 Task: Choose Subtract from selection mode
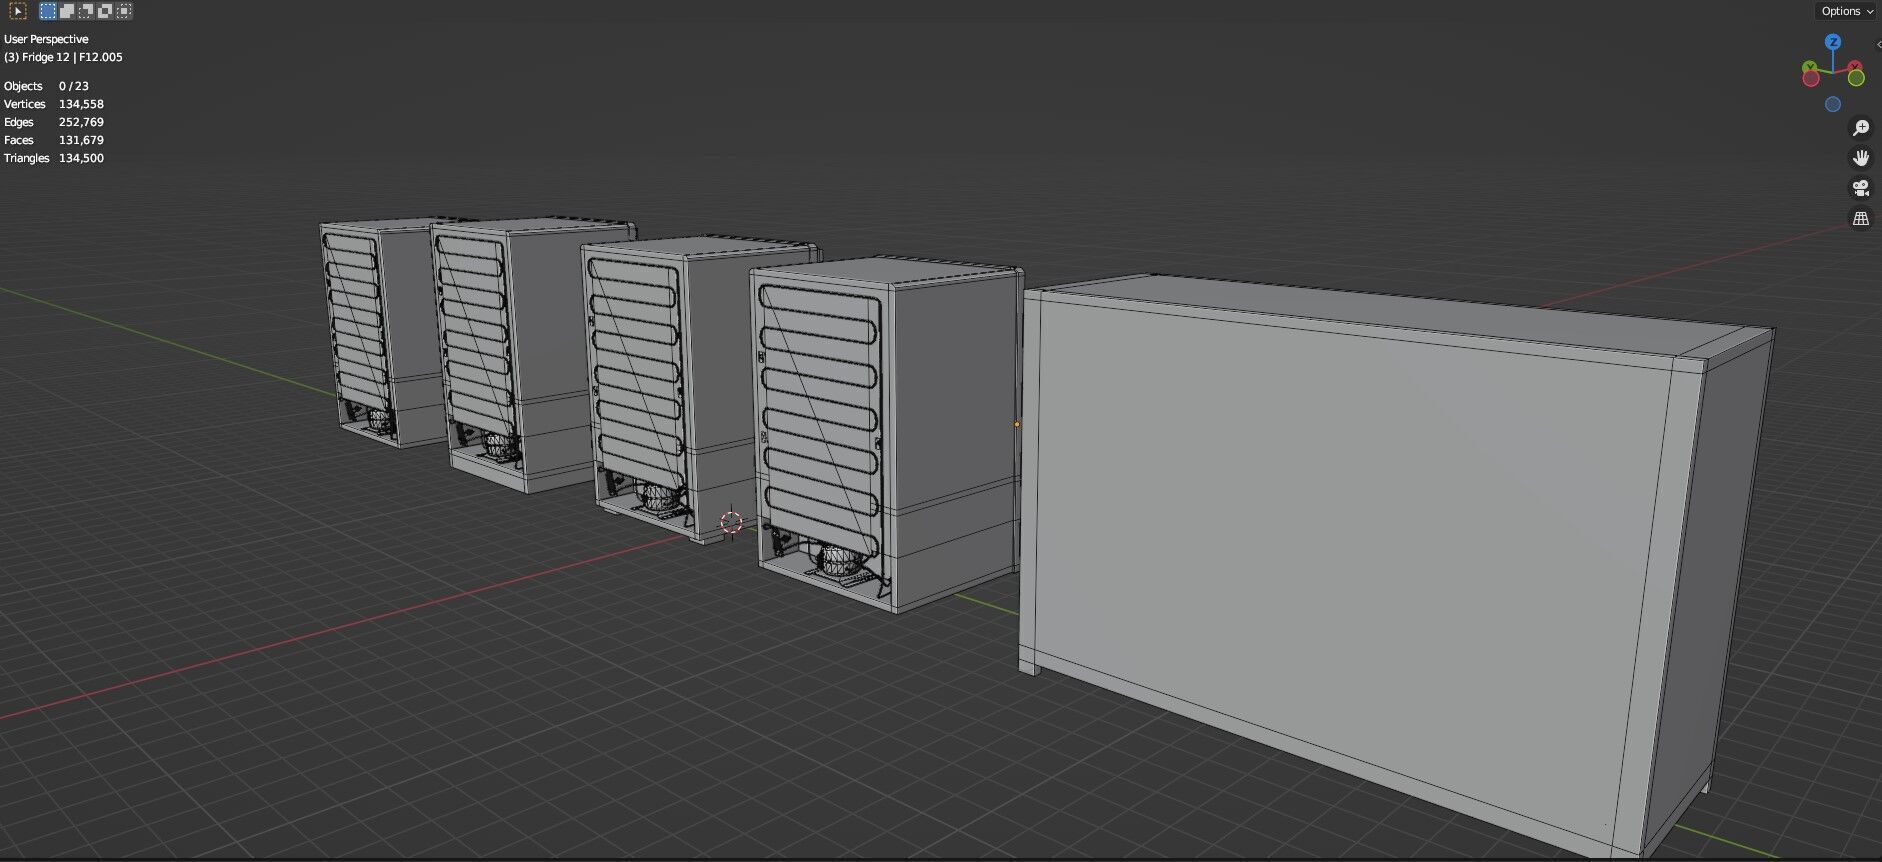(86, 11)
